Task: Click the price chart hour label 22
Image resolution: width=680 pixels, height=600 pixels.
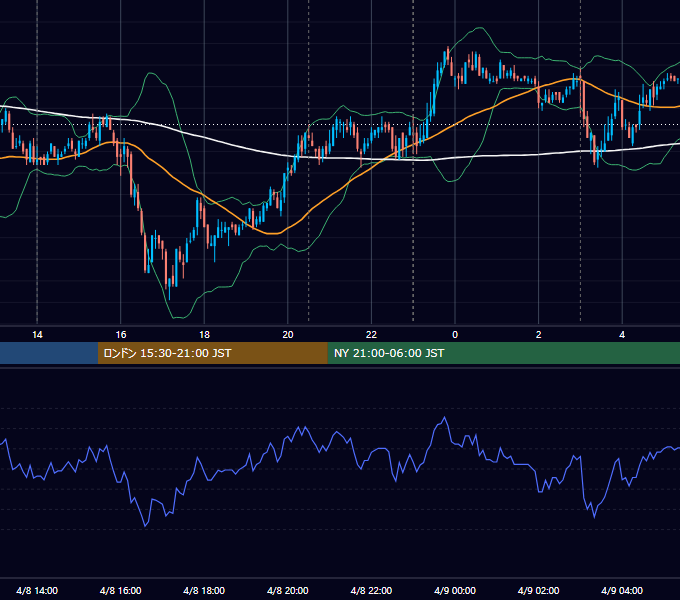Action: point(371,335)
